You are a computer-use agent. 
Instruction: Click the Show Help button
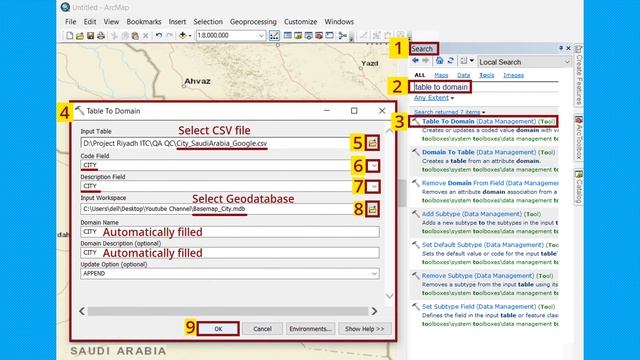coord(364,329)
